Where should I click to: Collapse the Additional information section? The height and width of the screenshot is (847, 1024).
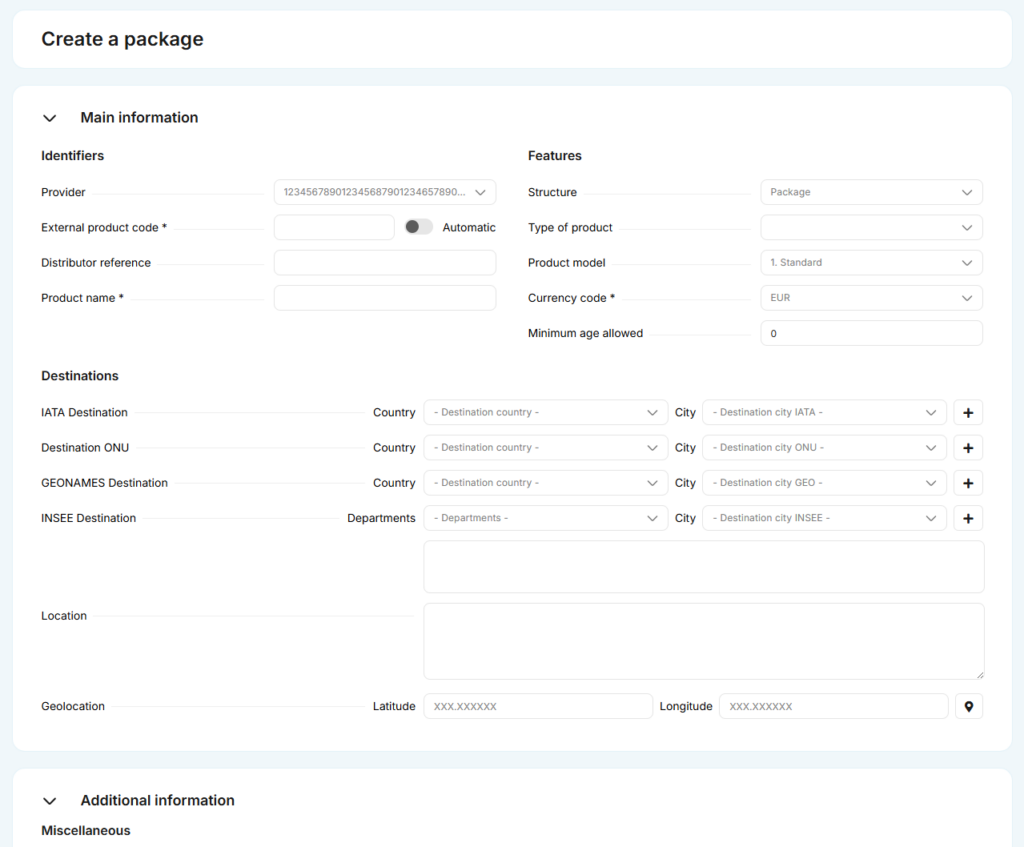point(50,801)
